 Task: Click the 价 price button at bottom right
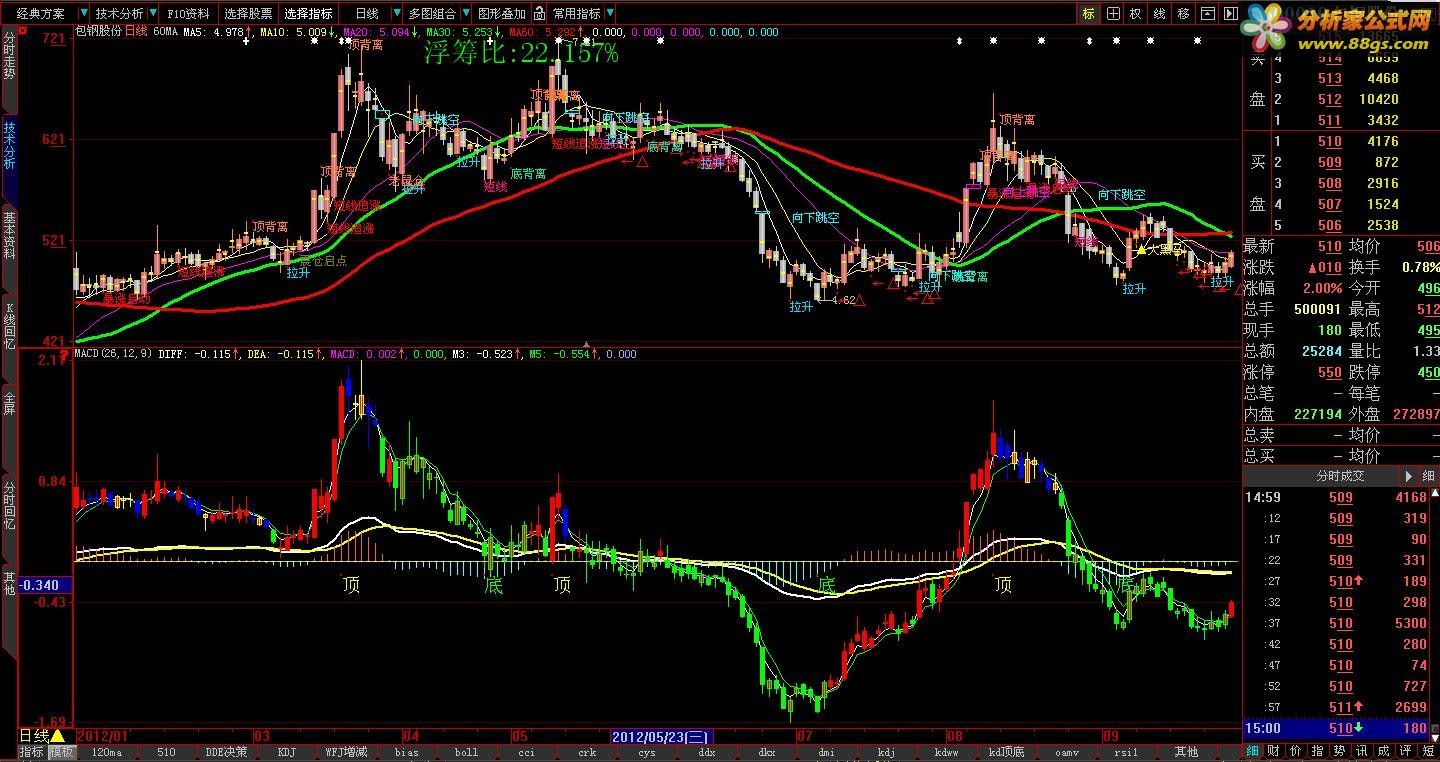pyautogui.click(x=1296, y=751)
